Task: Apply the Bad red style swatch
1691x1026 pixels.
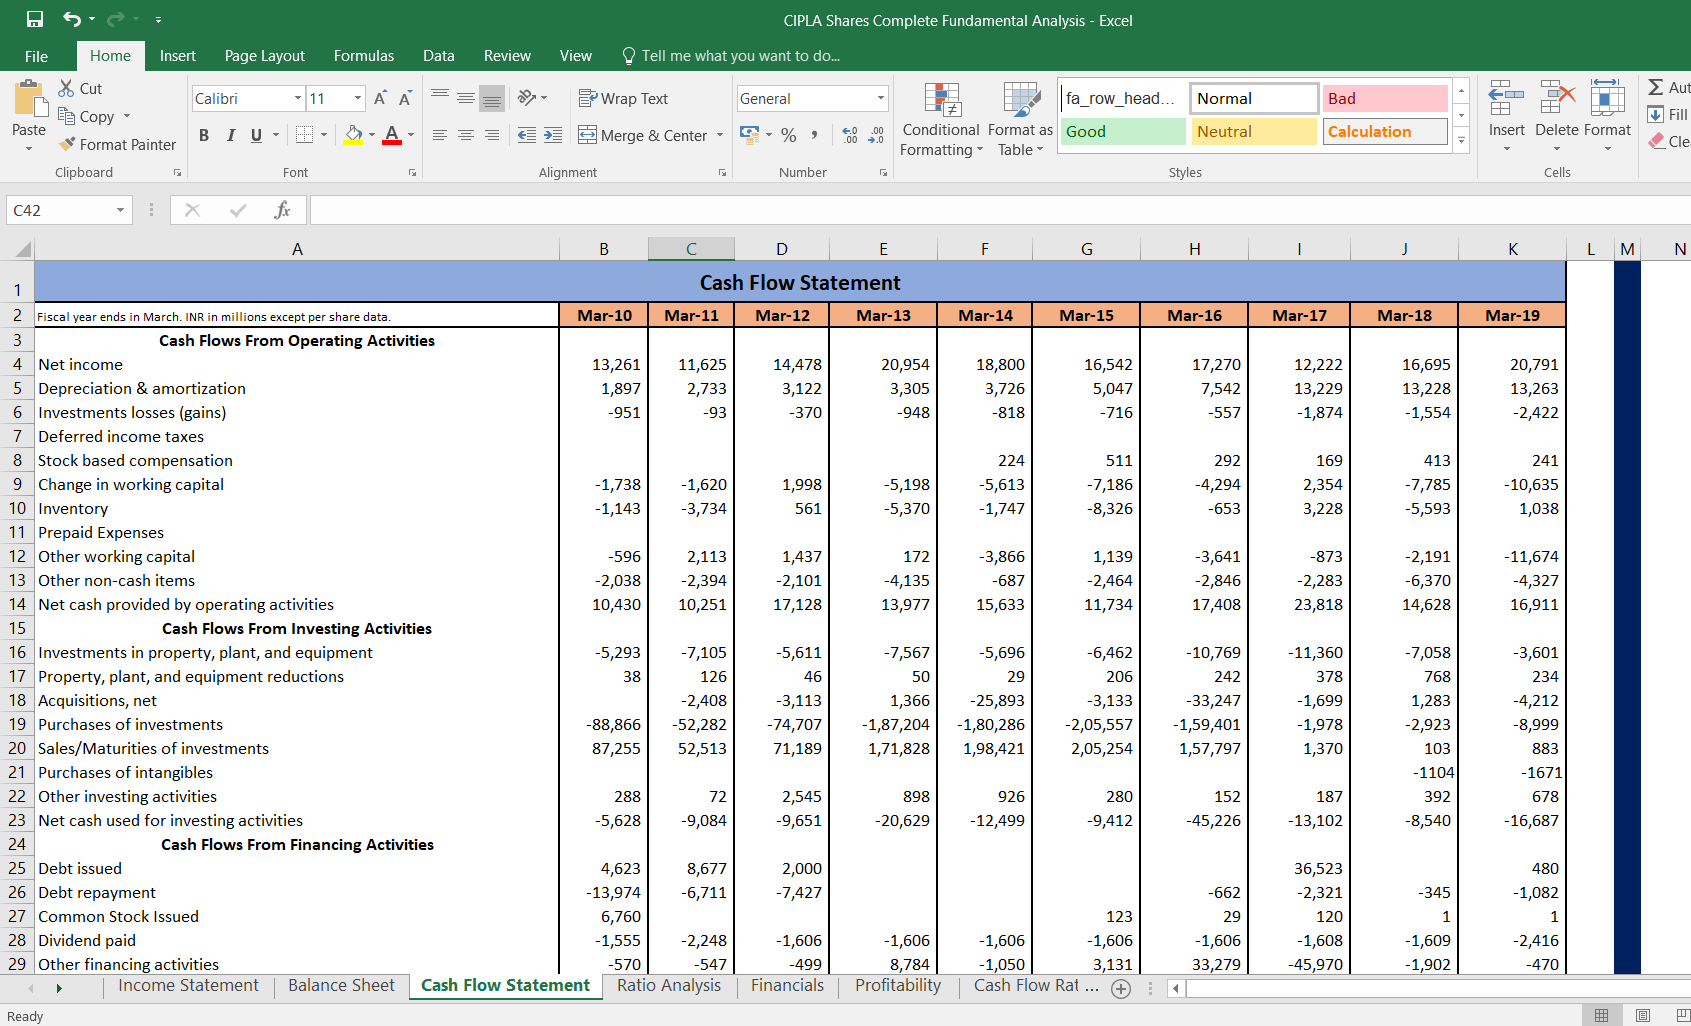Action: click(1386, 98)
